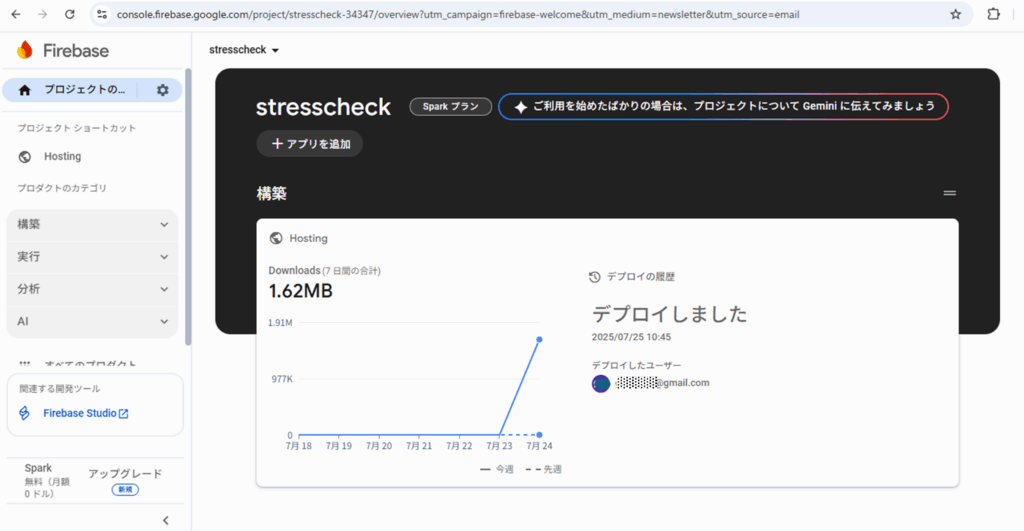The width and height of the screenshot is (1024, 531).
Task: Click the deploy history clock icon
Action: point(594,277)
